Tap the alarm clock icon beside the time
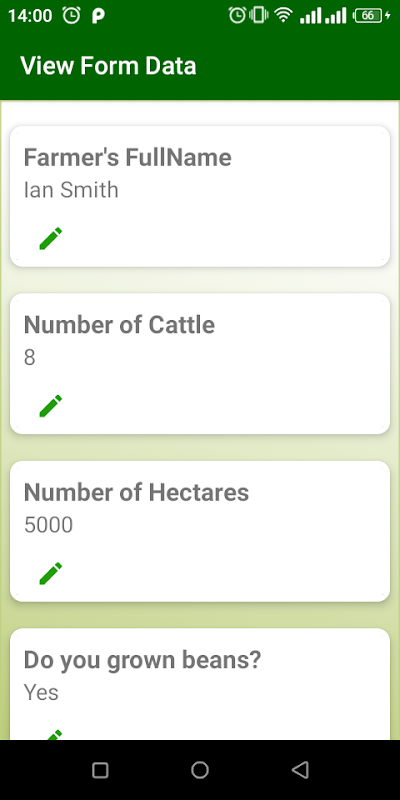This screenshot has height=800, width=400. point(71,15)
